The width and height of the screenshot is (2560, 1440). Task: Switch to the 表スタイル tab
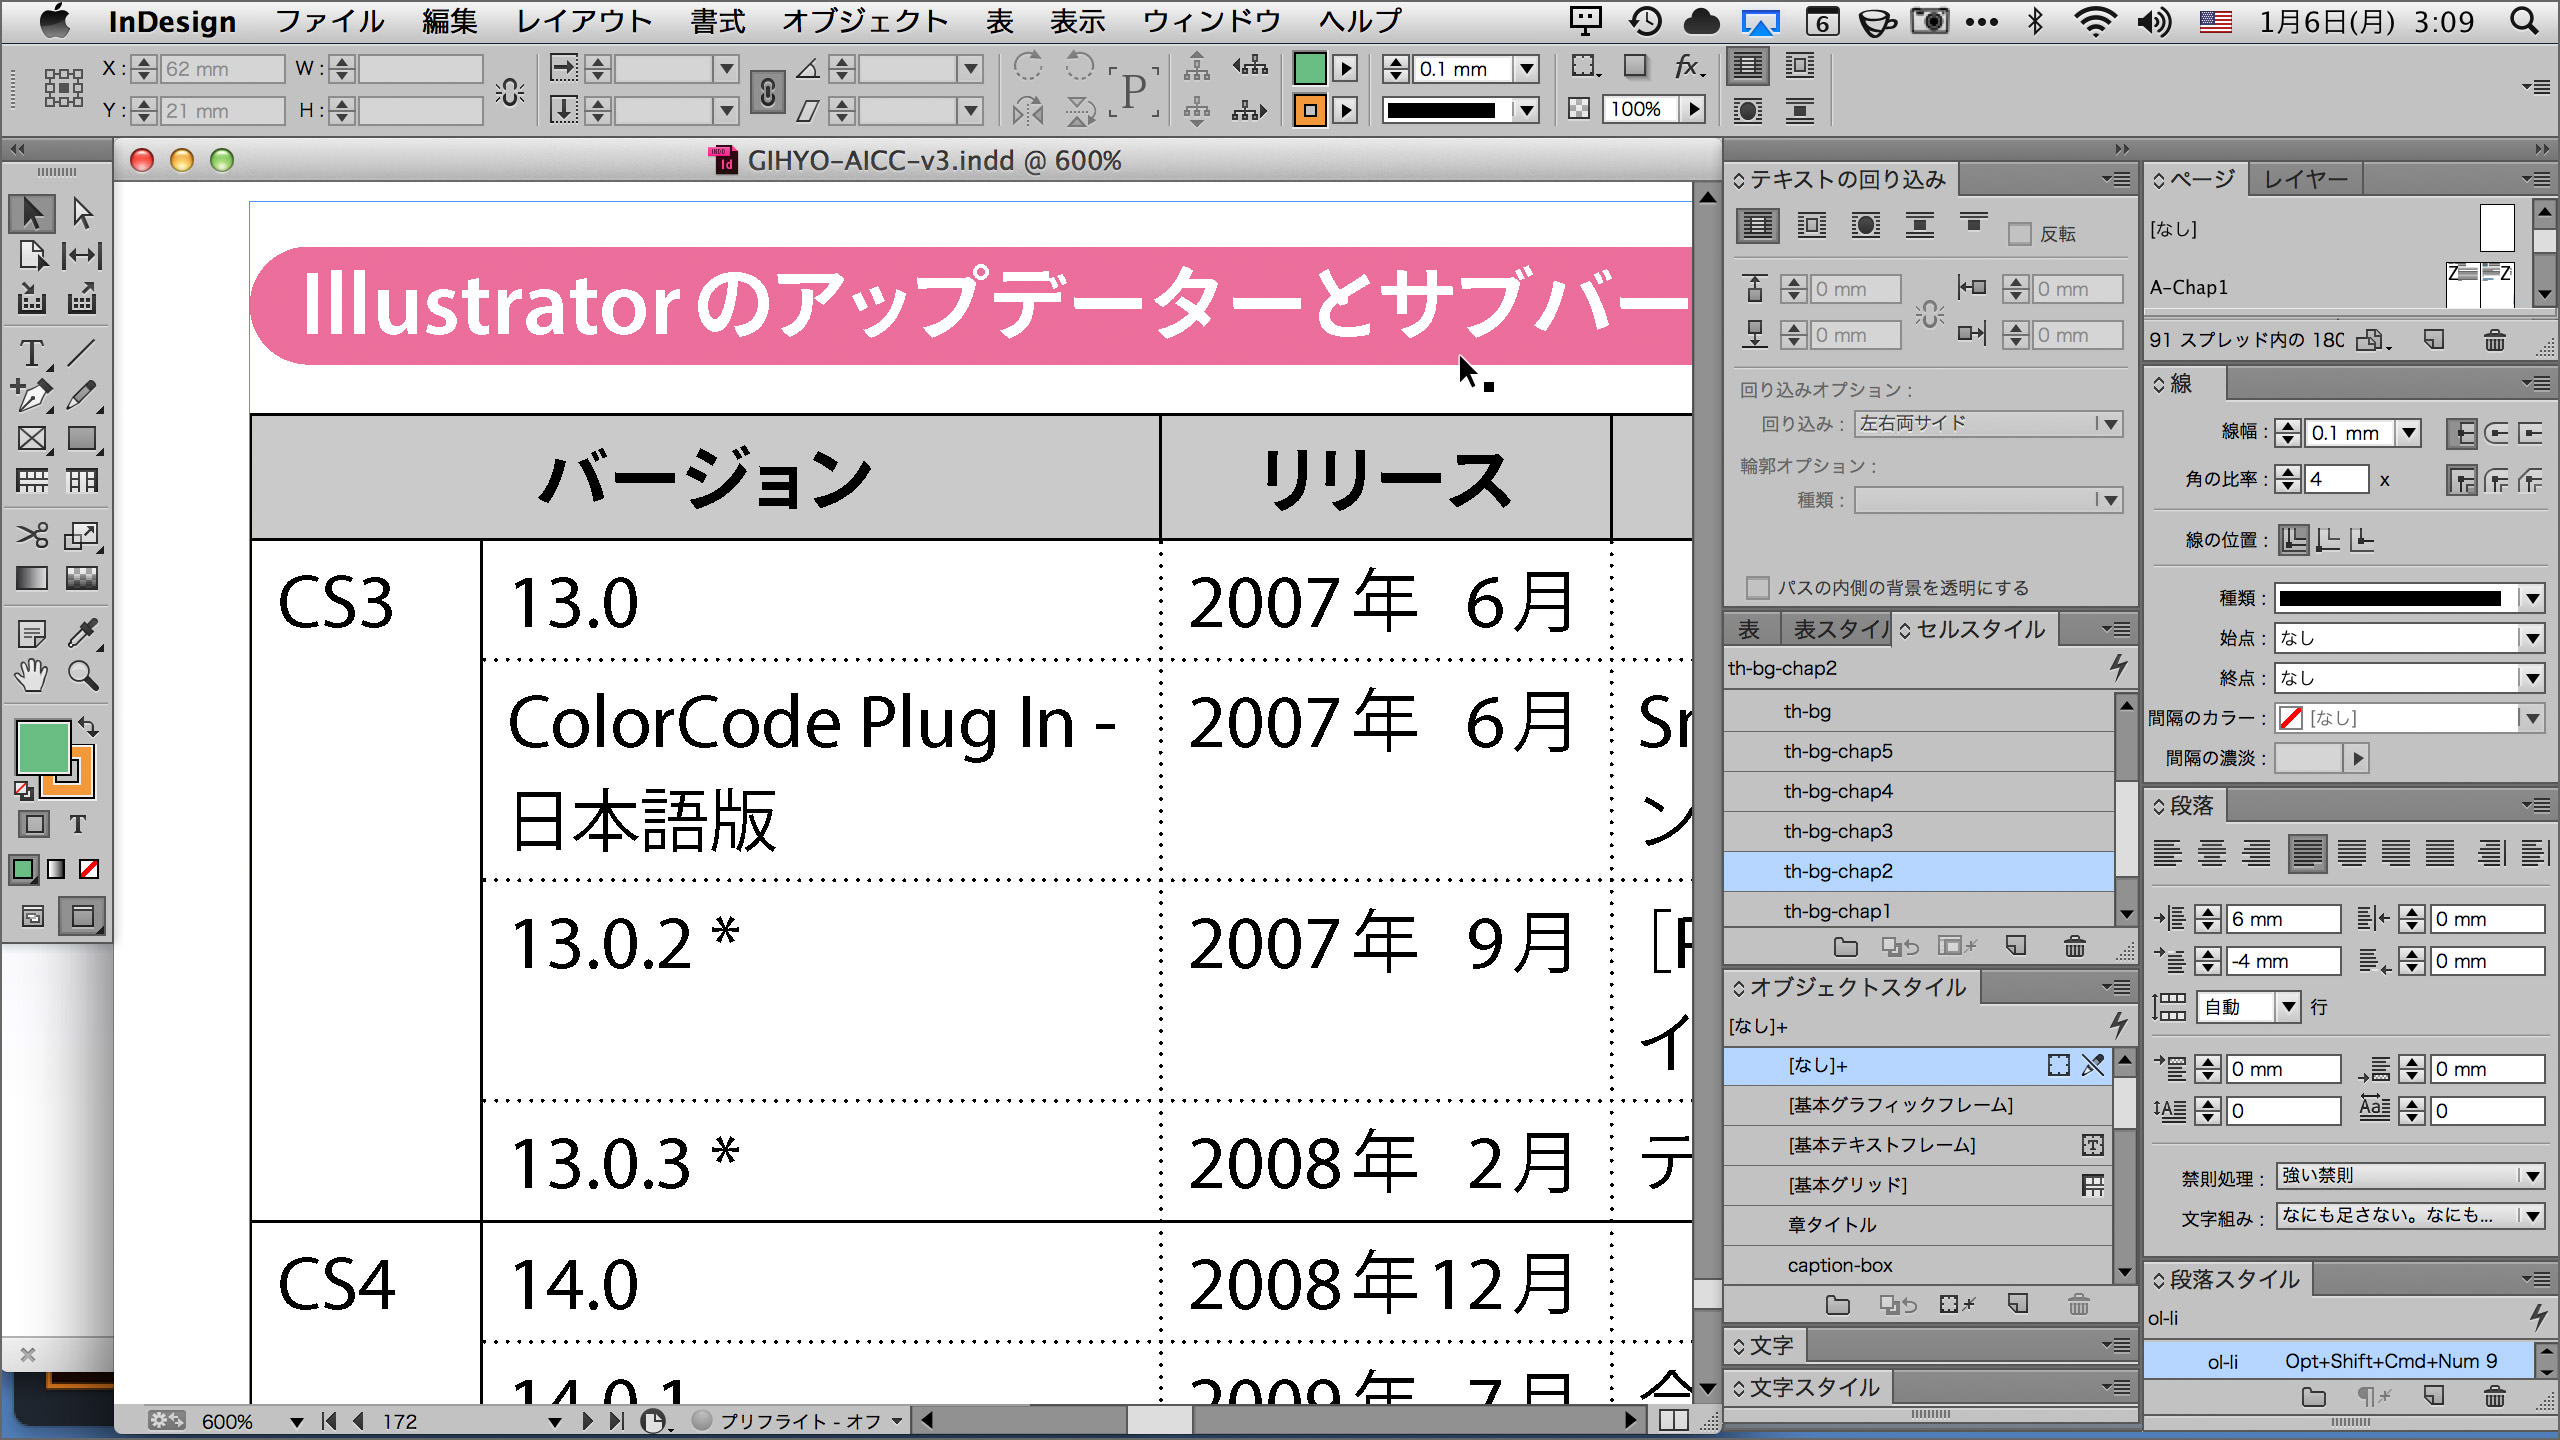click(1838, 629)
